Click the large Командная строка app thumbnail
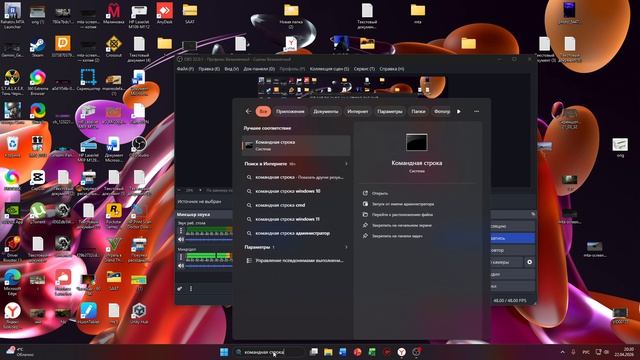 point(417,142)
